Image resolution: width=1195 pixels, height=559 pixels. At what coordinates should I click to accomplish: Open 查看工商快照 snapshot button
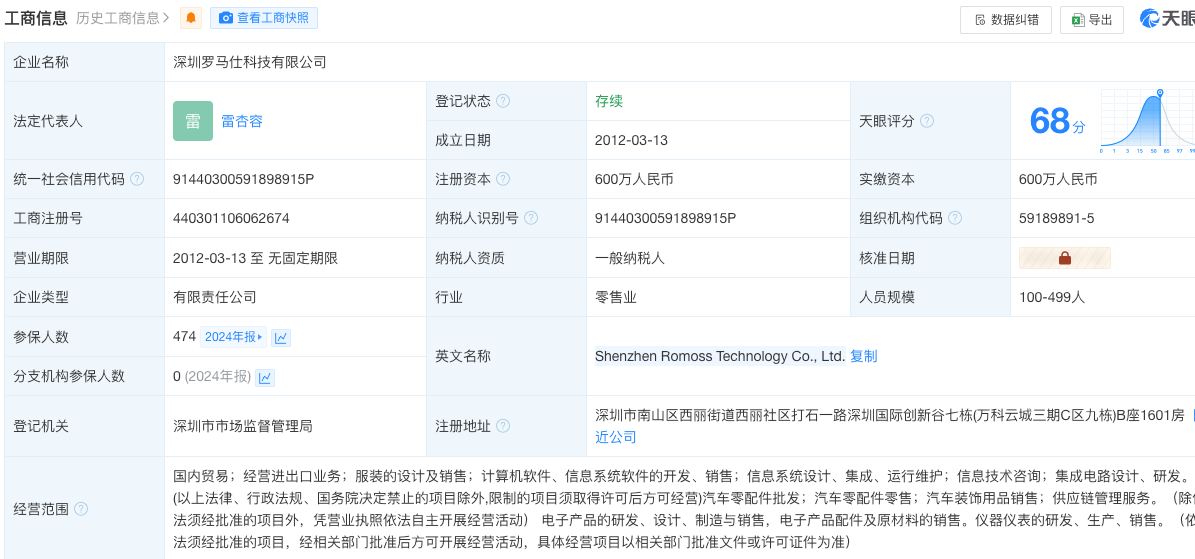tap(264, 18)
